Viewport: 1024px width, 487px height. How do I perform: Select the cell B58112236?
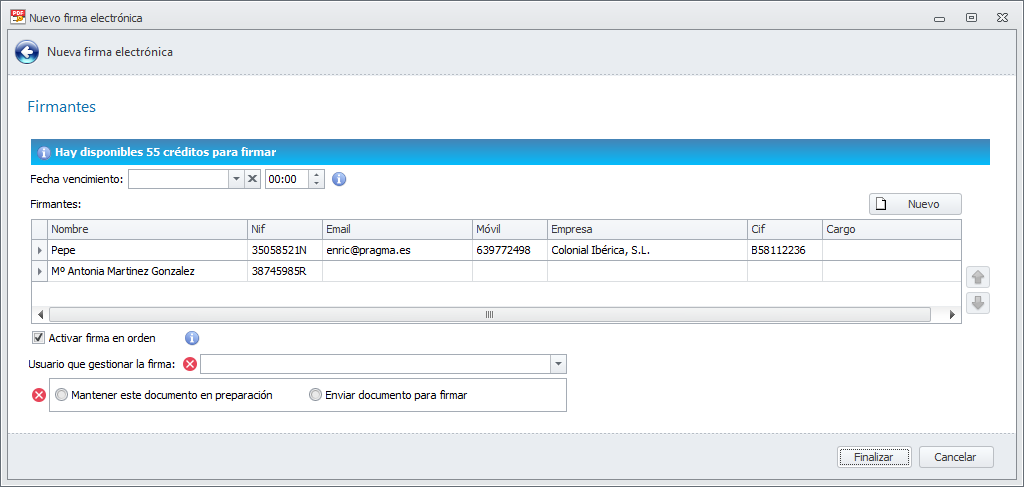click(x=785, y=250)
